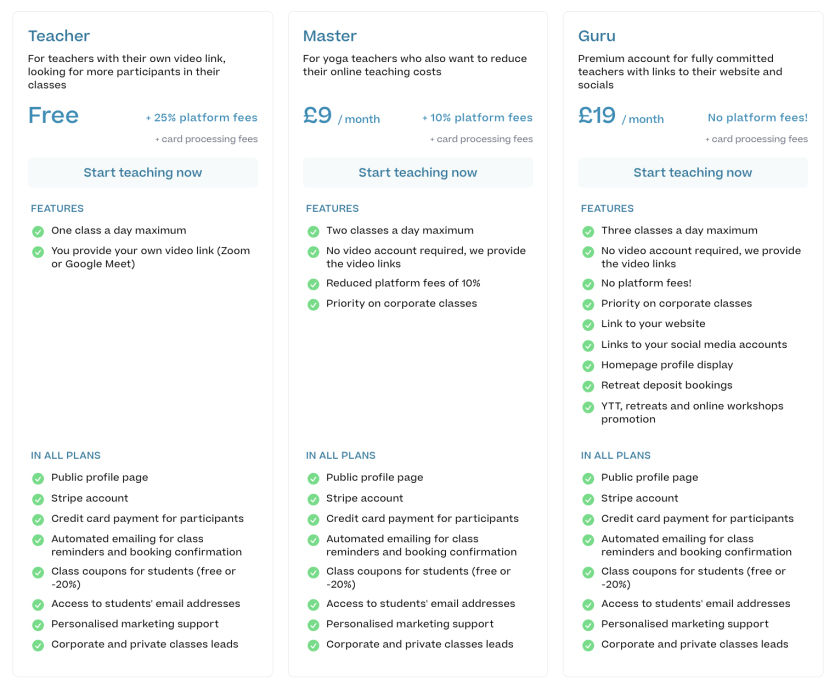835x686 pixels.
Task: Click checkmark next to Retreat deposit bookings
Action: (588, 386)
